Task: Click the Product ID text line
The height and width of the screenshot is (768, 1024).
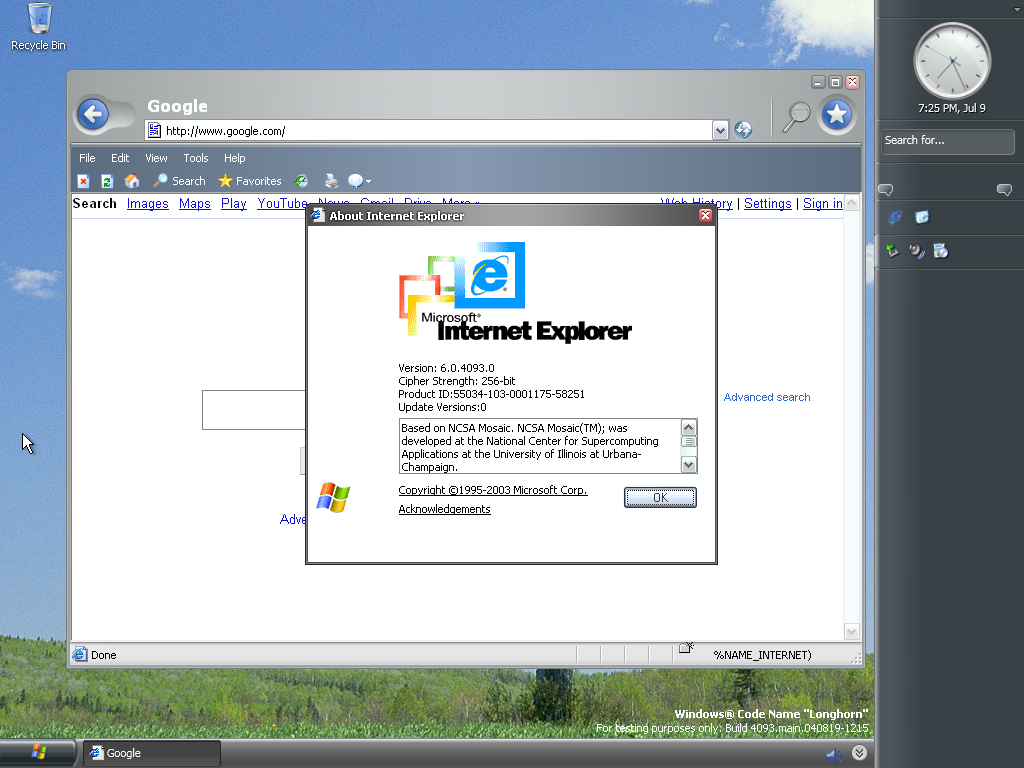Action: pos(491,394)
